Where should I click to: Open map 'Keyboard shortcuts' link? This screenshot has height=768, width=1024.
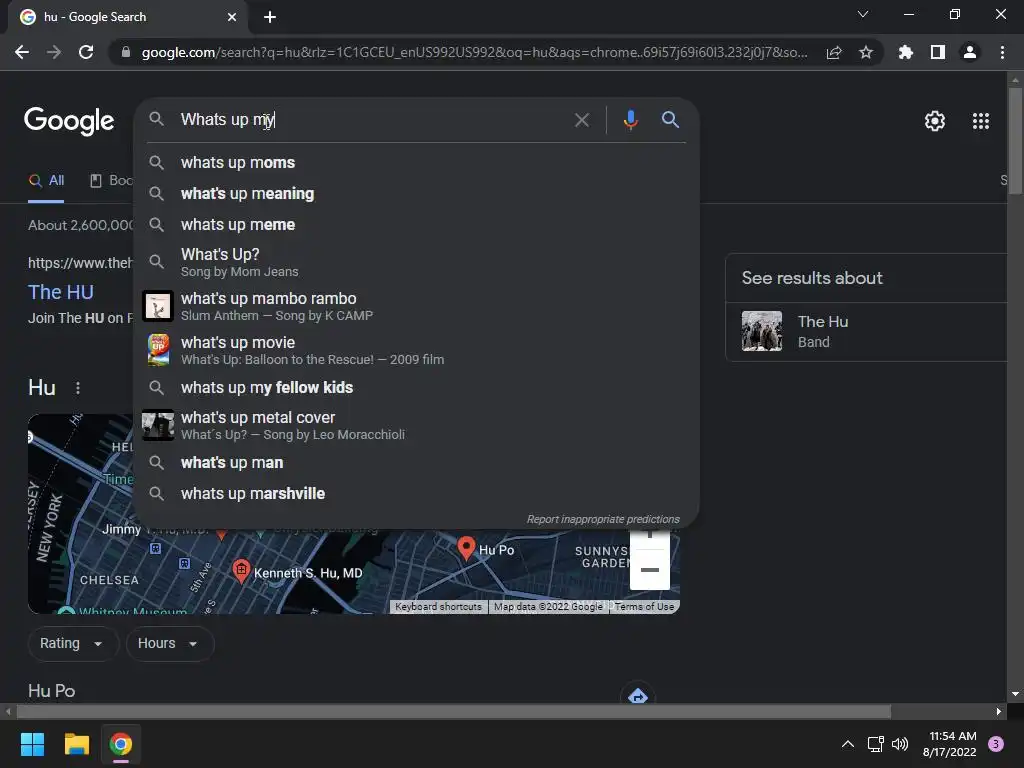tap(438, 607)
